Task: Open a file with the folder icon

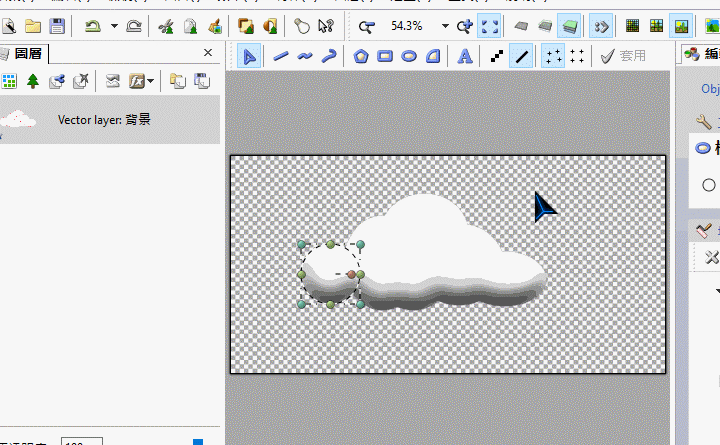Action: click(33, 26)
